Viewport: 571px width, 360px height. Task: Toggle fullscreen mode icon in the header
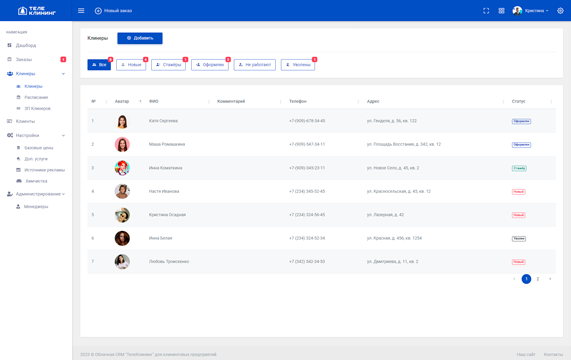pyautogui.click(x=486, y=11)
